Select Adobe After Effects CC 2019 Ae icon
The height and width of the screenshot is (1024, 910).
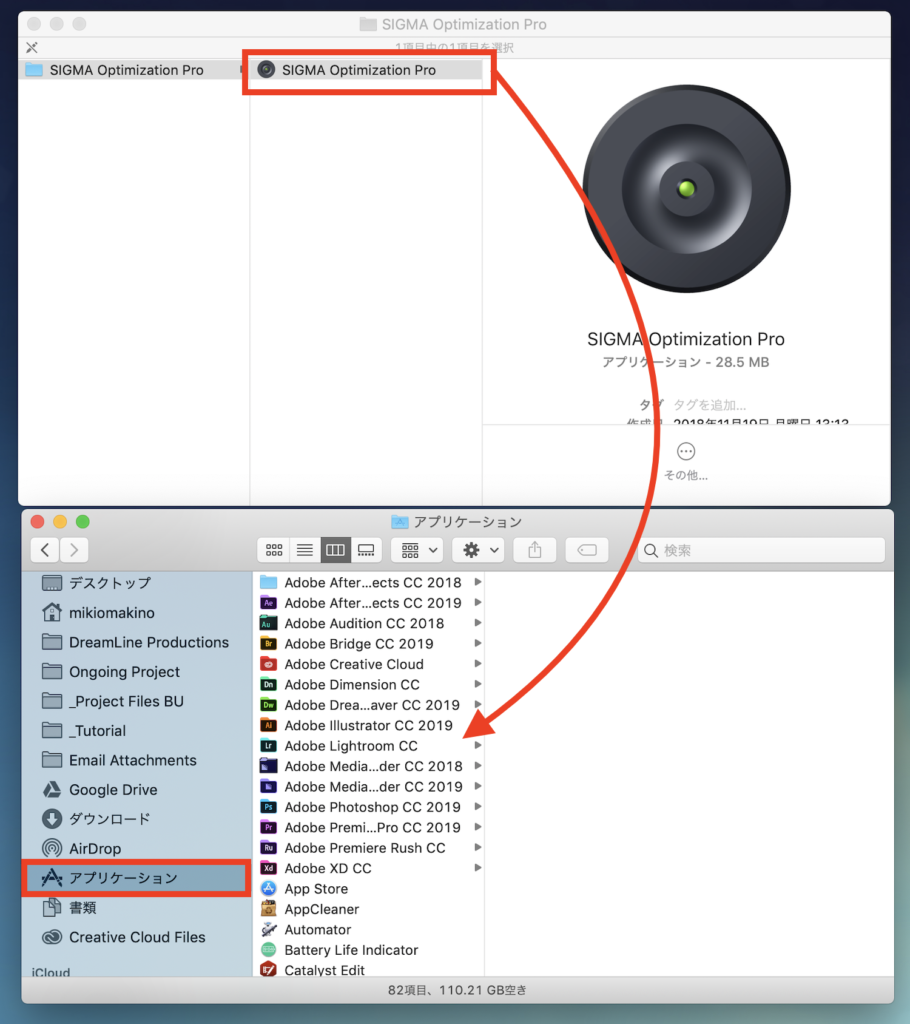(268, 603)
